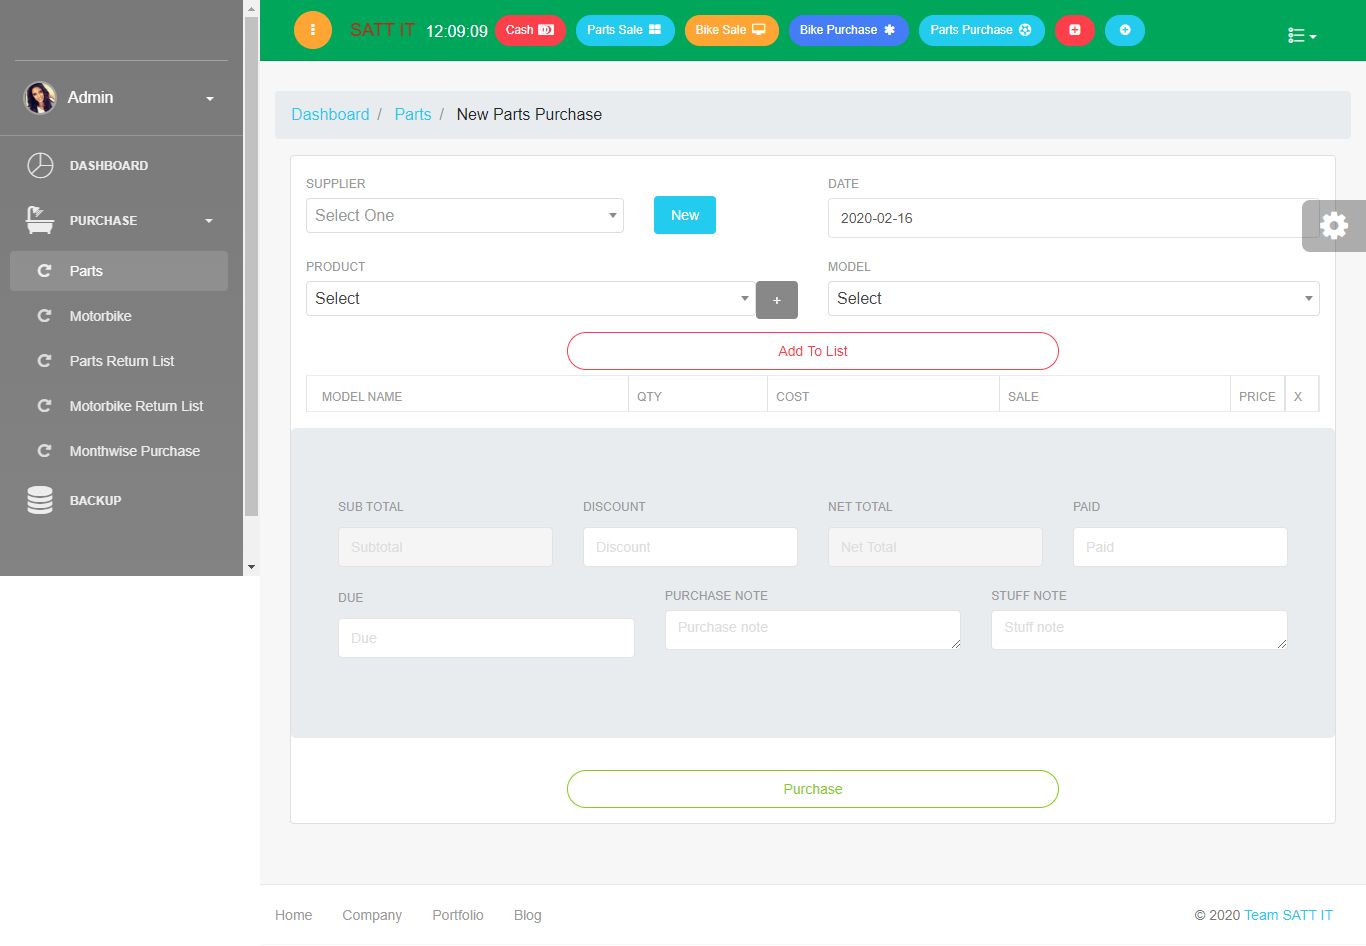This screenshot has width=1366, height=946.
Task: Open the Supplier Select One dropdown
Action: click(465, 216)
